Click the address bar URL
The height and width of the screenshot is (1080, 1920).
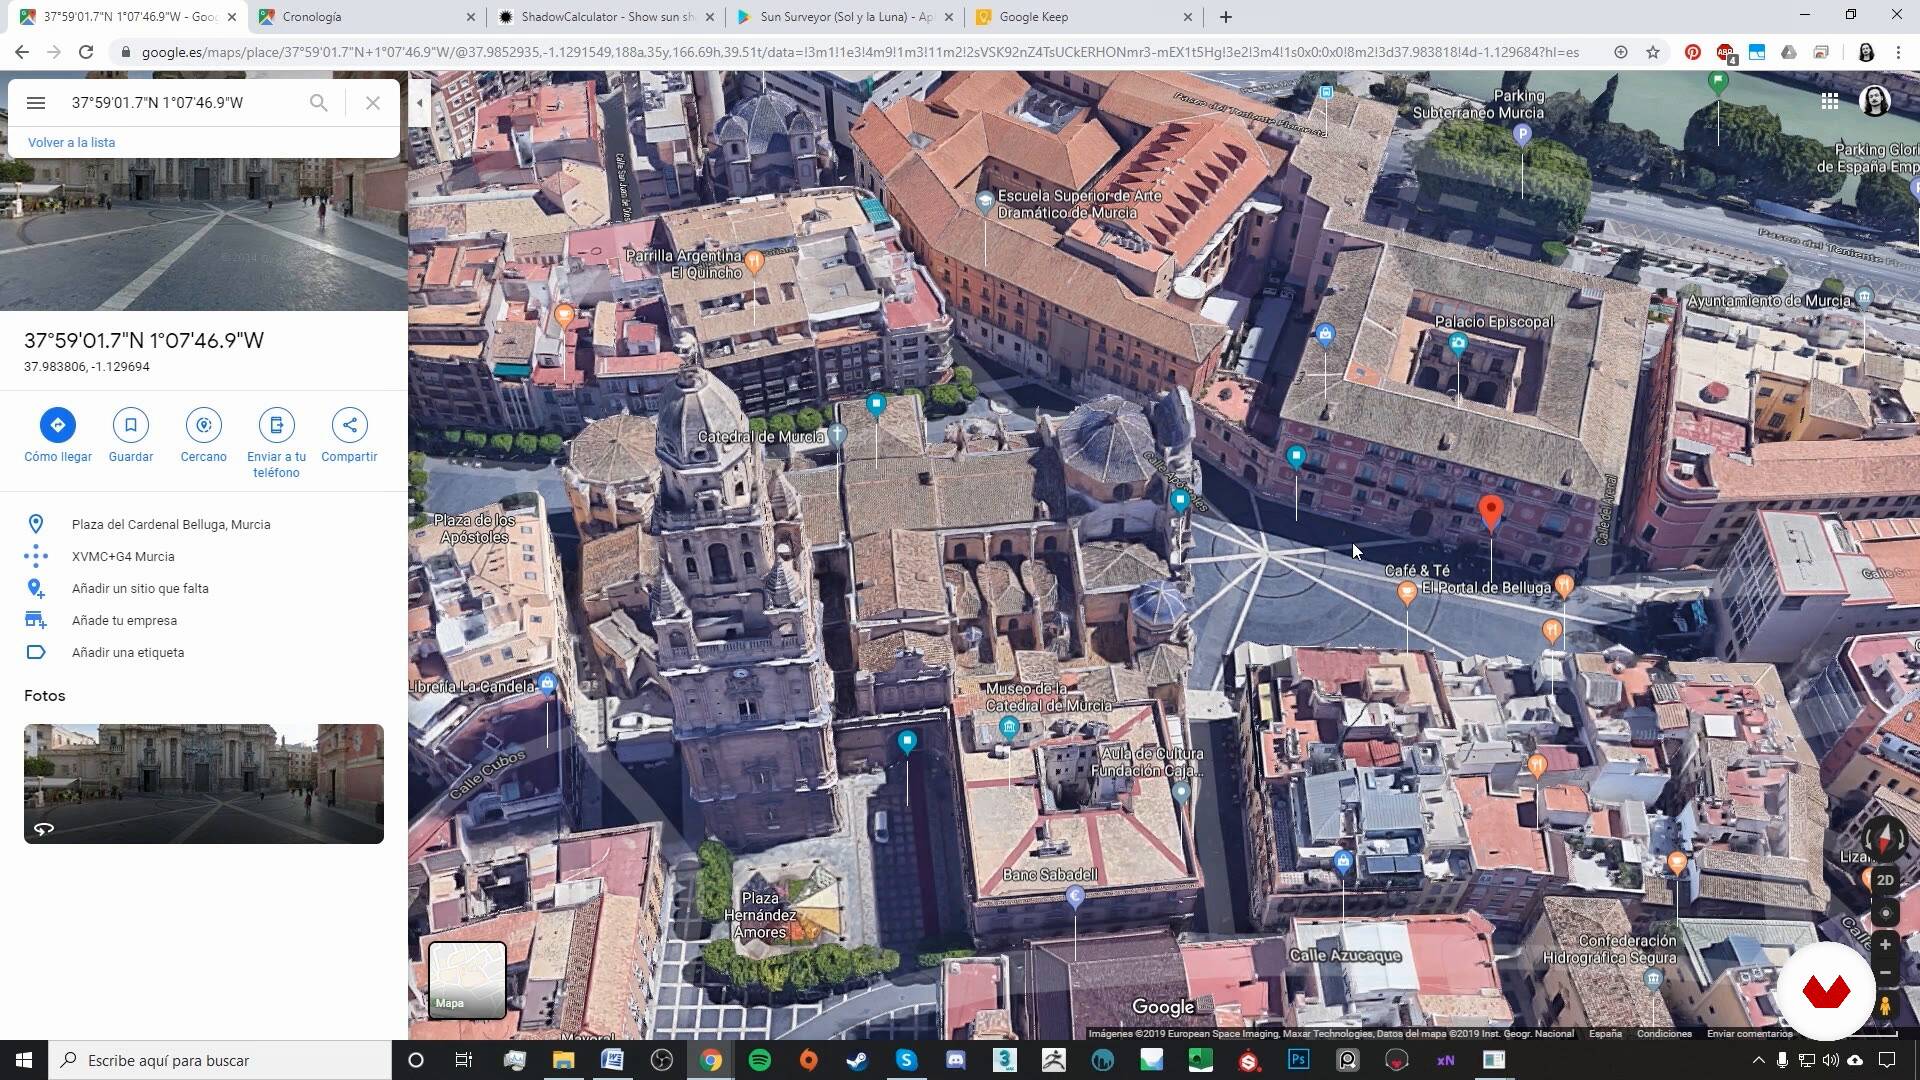pyautogui.click(x=860, y=52)
